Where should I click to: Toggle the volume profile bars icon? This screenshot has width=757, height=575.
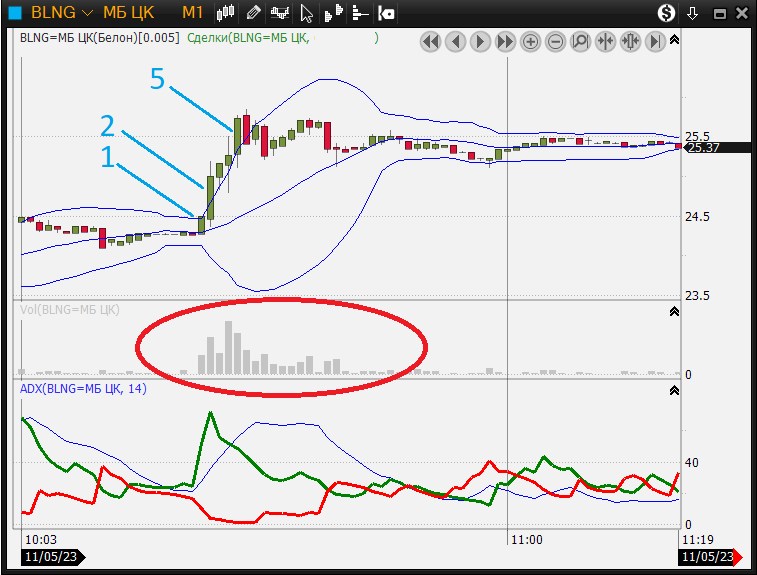point(333,13)
